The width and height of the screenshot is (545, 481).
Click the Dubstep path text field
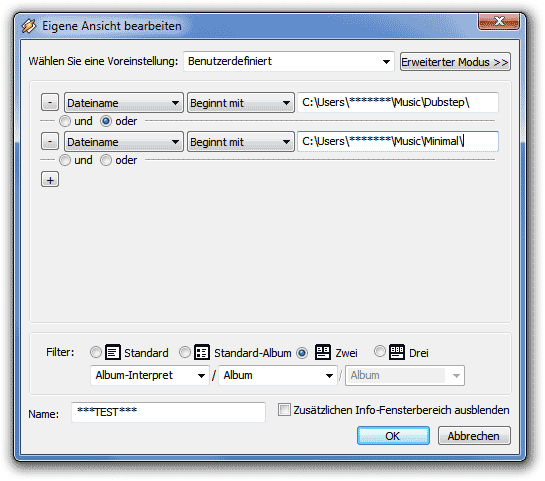pos(398,103)
